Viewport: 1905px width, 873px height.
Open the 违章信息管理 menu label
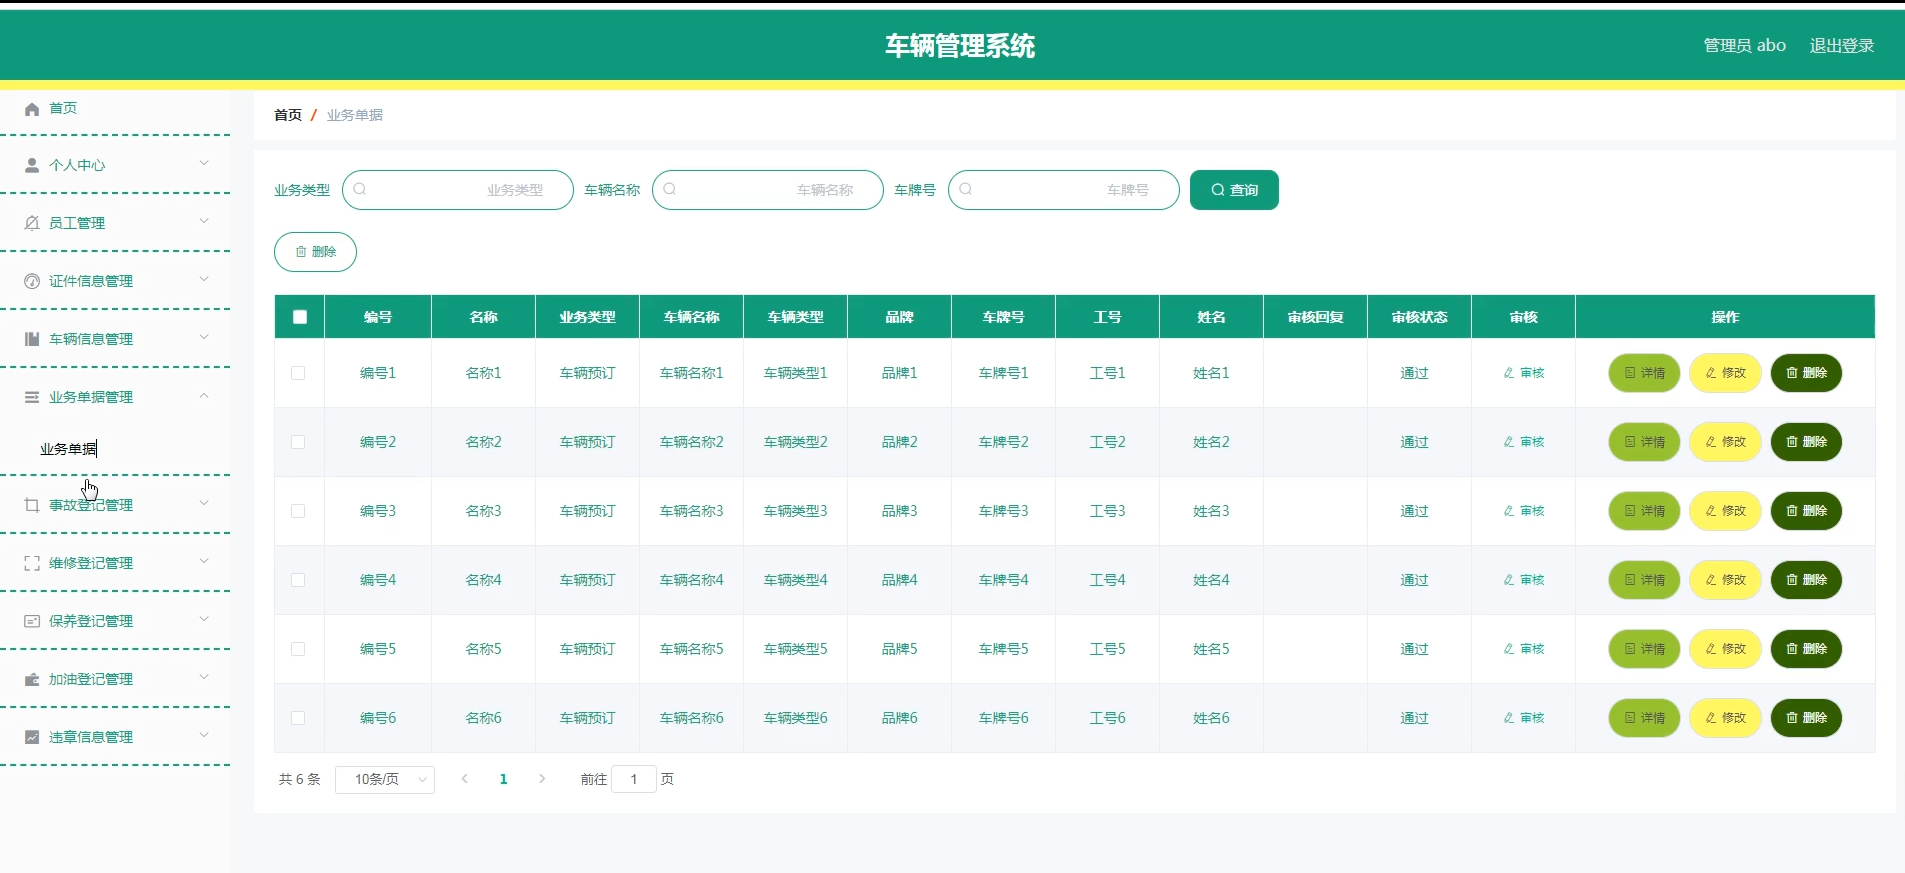(91, 737)
